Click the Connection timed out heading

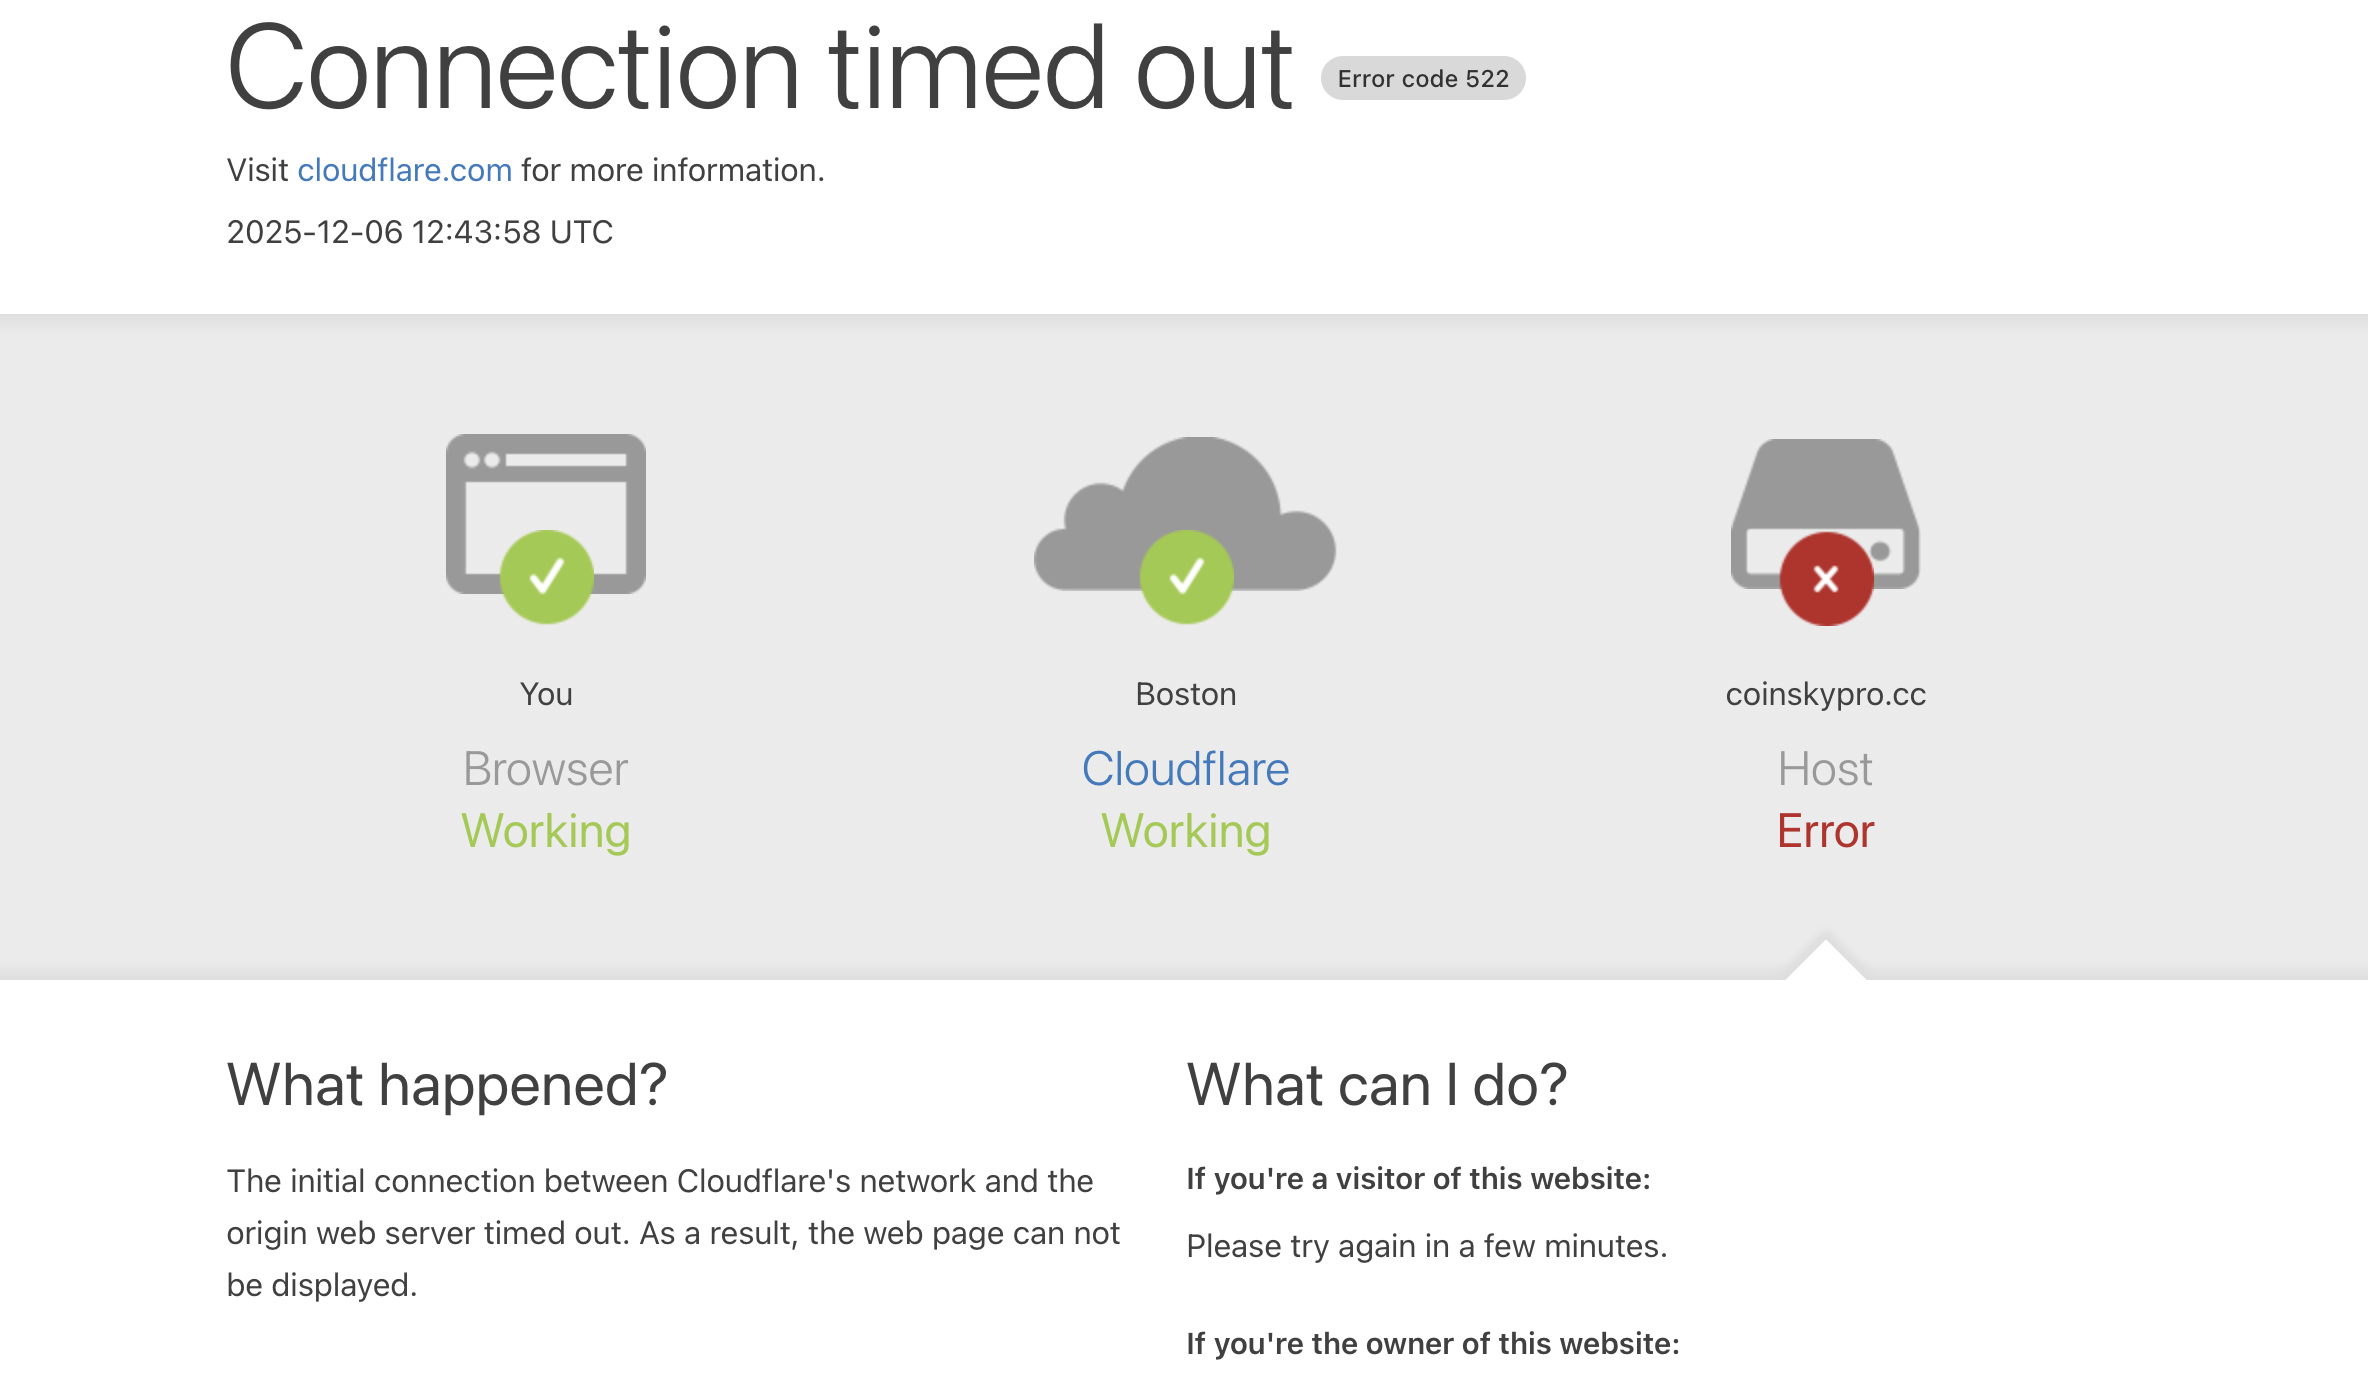(760, 70)
